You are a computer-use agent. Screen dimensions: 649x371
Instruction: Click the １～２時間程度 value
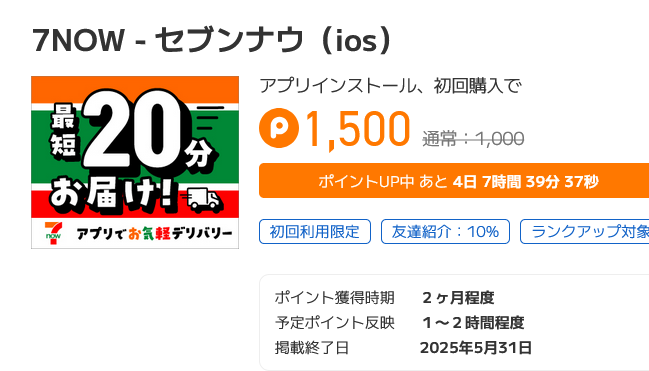(473, 323)
